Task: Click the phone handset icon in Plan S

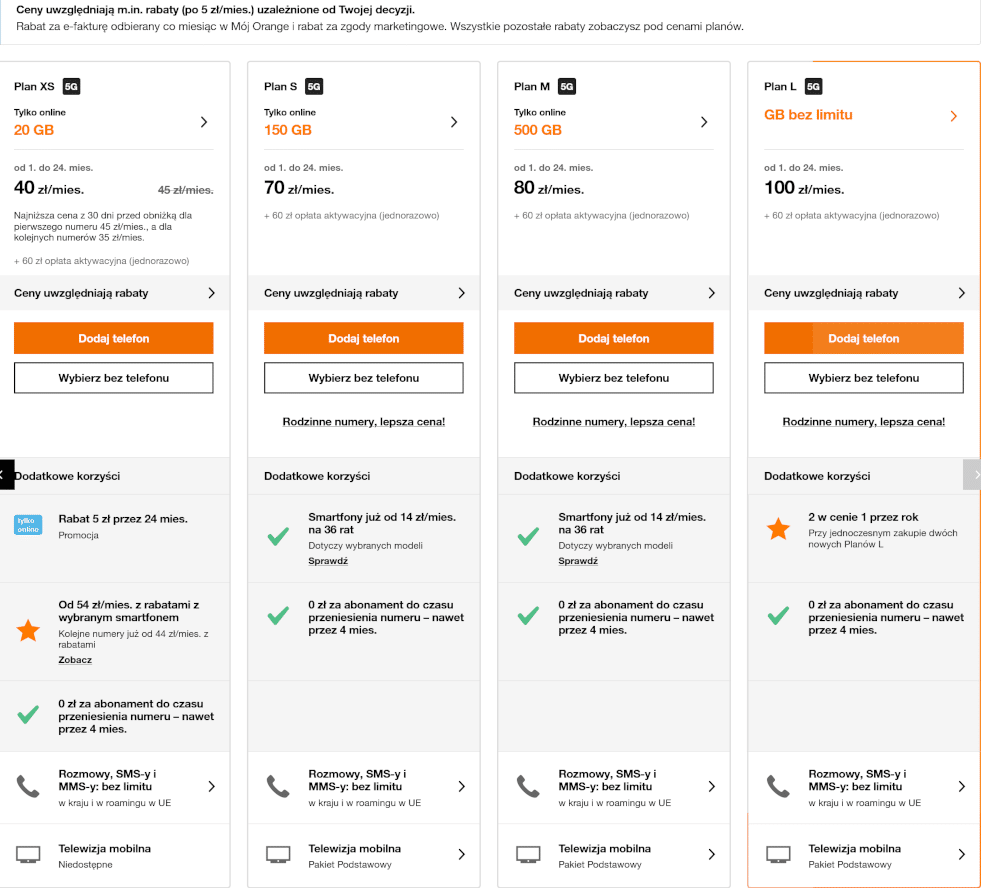Action: click(278, 787)
